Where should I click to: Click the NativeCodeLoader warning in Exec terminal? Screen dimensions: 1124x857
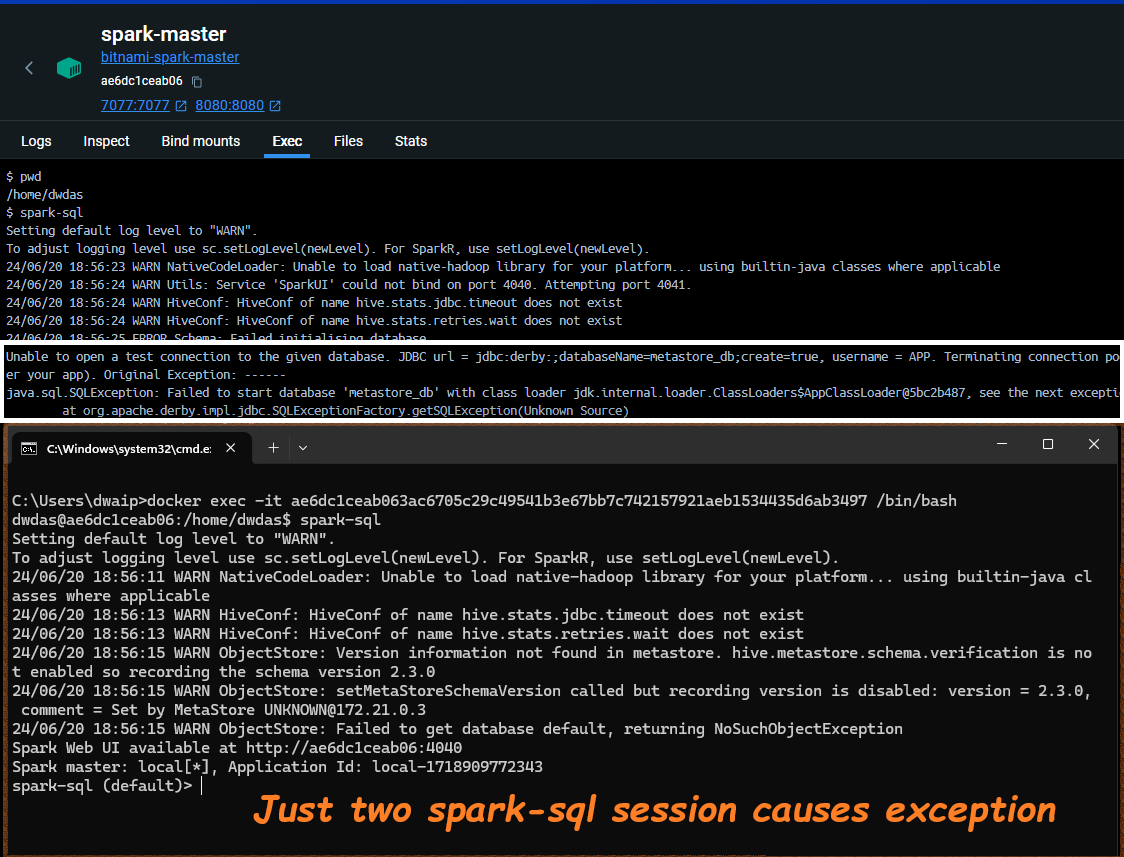[x=503, y=267]
